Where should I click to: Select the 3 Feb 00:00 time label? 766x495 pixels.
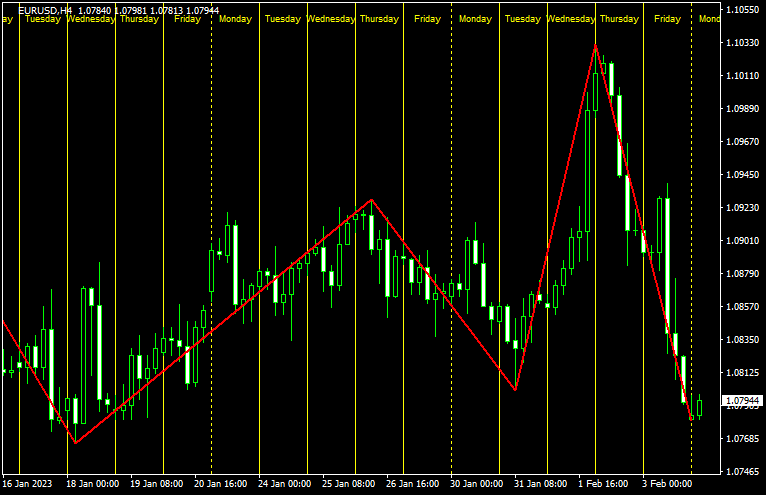click(667, 483)
